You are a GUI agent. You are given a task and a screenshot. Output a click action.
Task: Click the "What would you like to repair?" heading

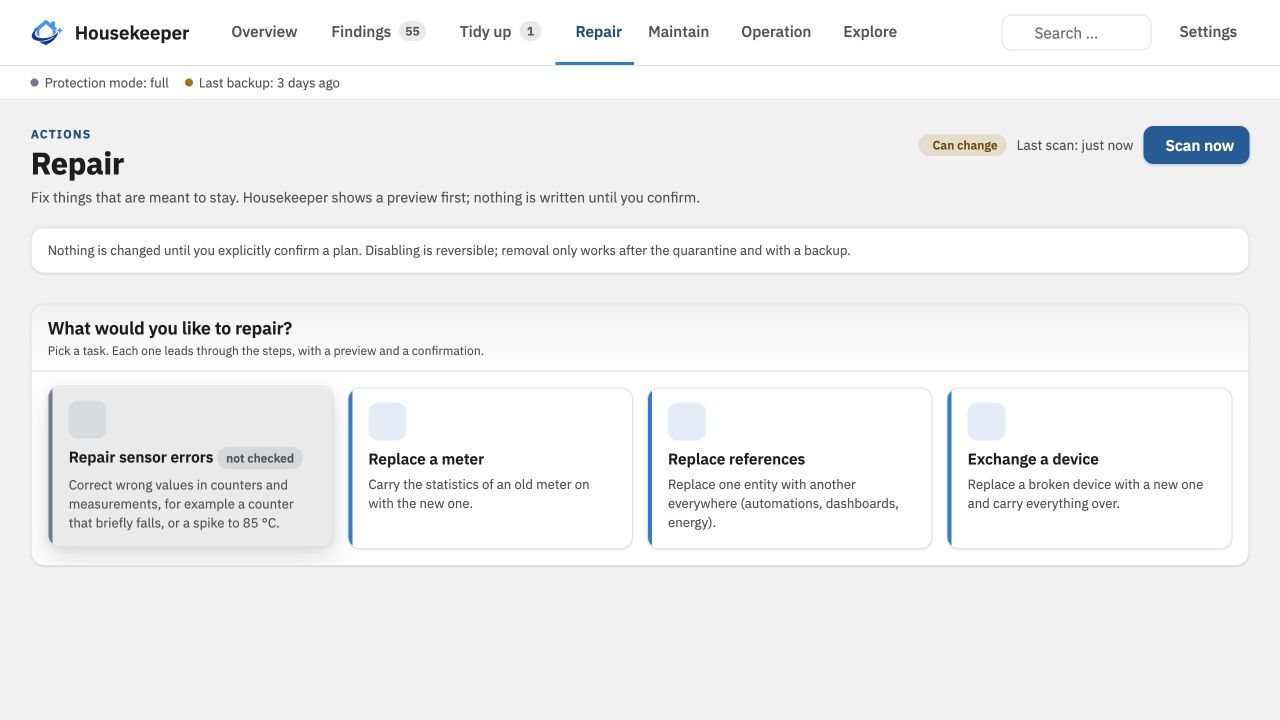pos(170,328)
